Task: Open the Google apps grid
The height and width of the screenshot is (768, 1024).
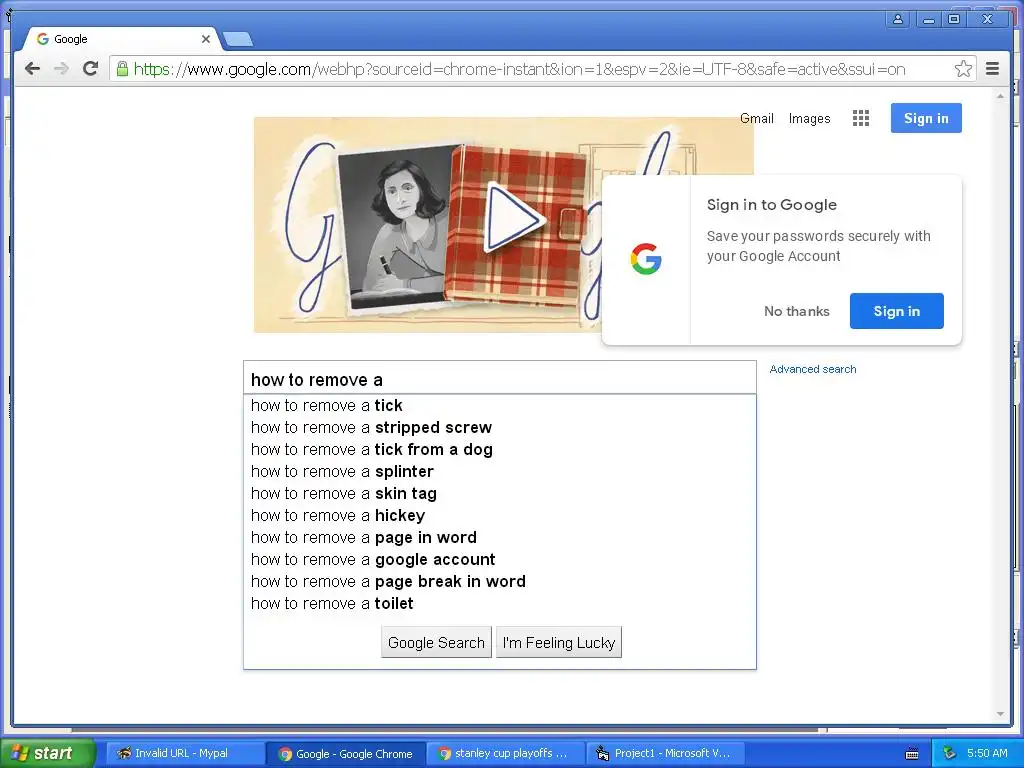Action: pyautogui.click(x=861, y=118)
